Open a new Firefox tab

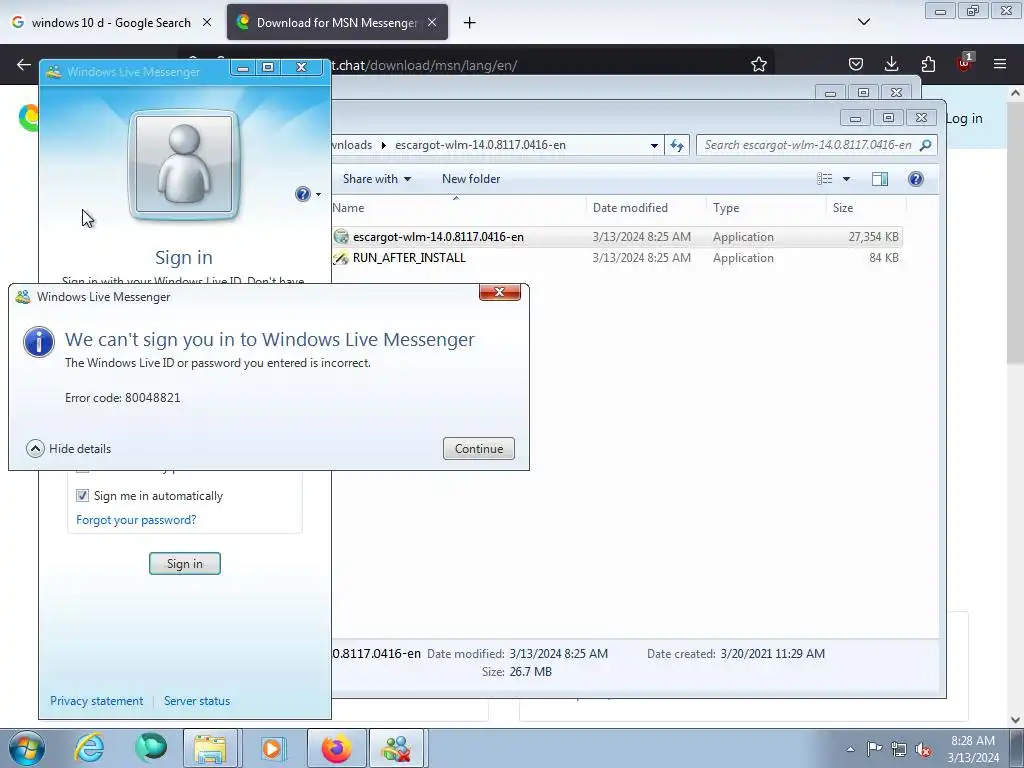(x=469, y=23)
